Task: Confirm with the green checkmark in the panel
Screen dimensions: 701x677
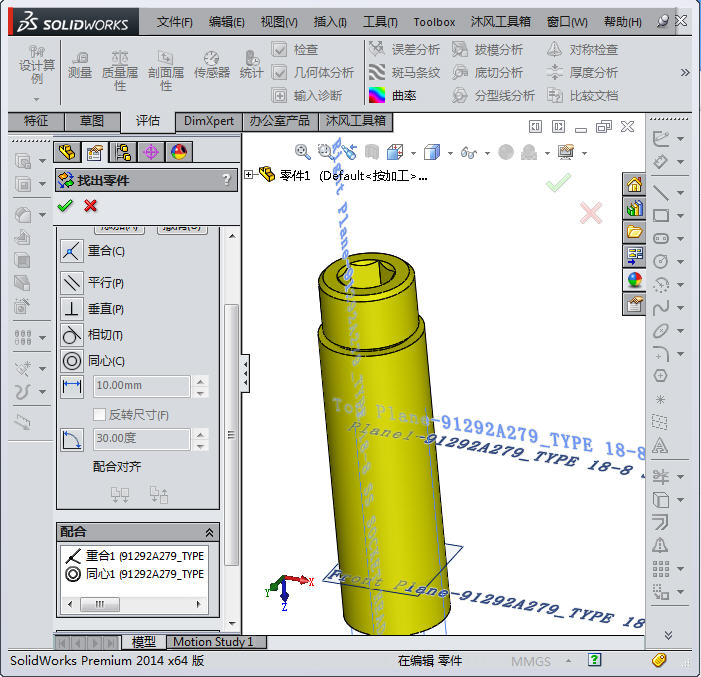Action: click(66, 205)
